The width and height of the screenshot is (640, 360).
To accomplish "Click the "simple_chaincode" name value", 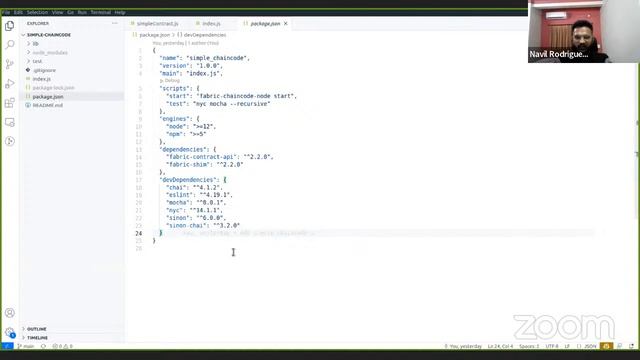I will [x=216, y=58].
